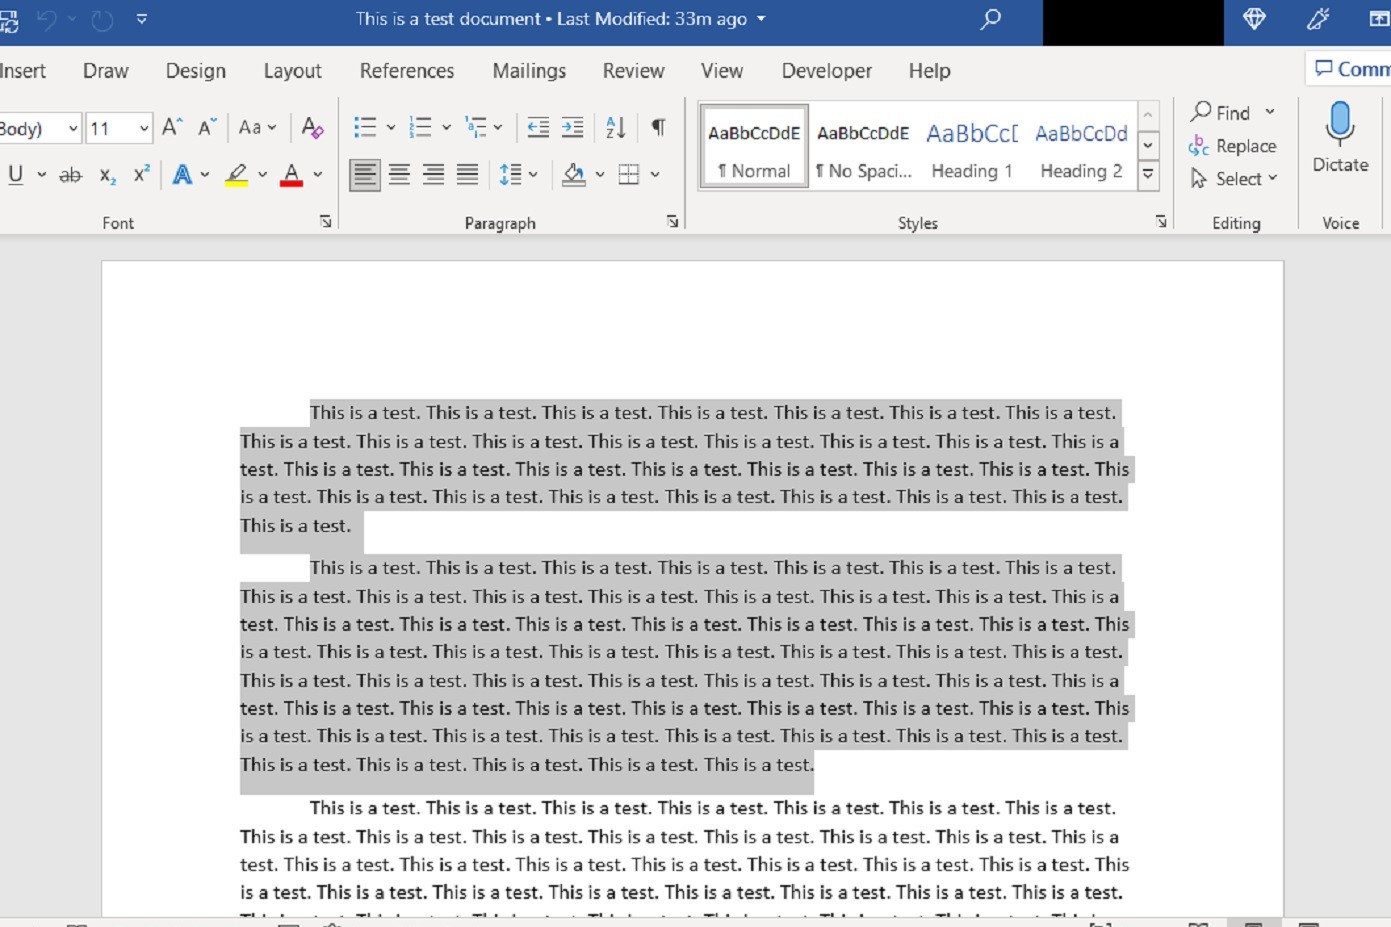Apply Heading 2 style
This screenshot has height=927, width=1391.
(x=1081, y=148)
